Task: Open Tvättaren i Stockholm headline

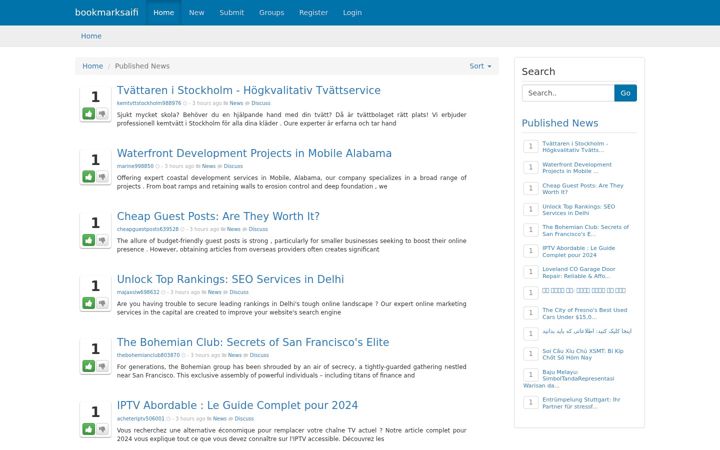Action: pyautogui.click(x=248, y=90)
